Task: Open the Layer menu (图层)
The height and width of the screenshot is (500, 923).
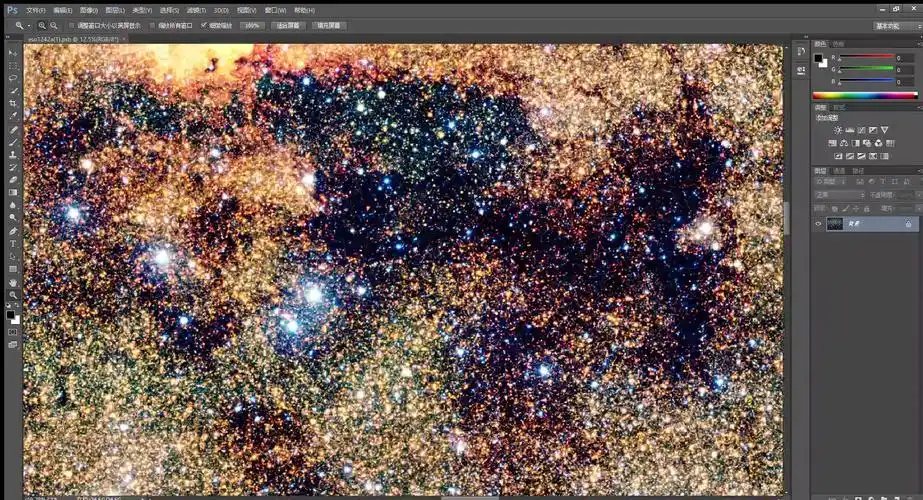Action: click(115, 10)
